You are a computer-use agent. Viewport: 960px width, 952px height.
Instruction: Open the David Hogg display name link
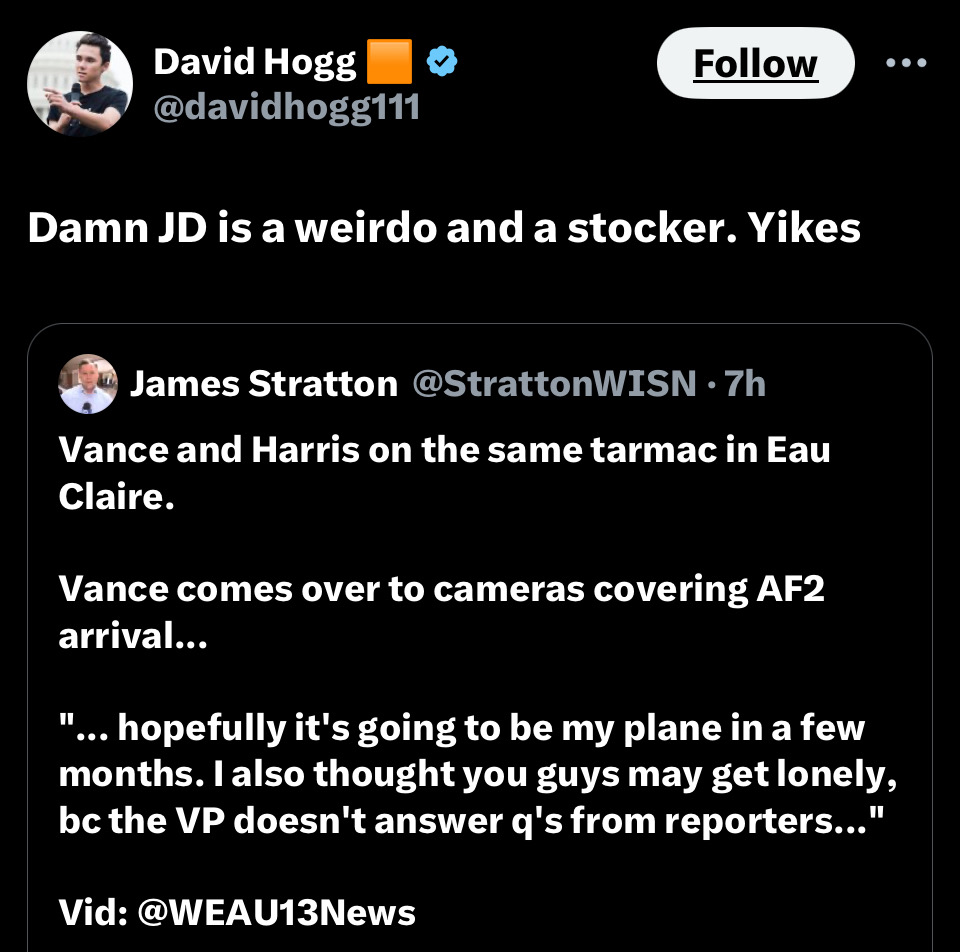pyautogui.click(x=255, y=62)
